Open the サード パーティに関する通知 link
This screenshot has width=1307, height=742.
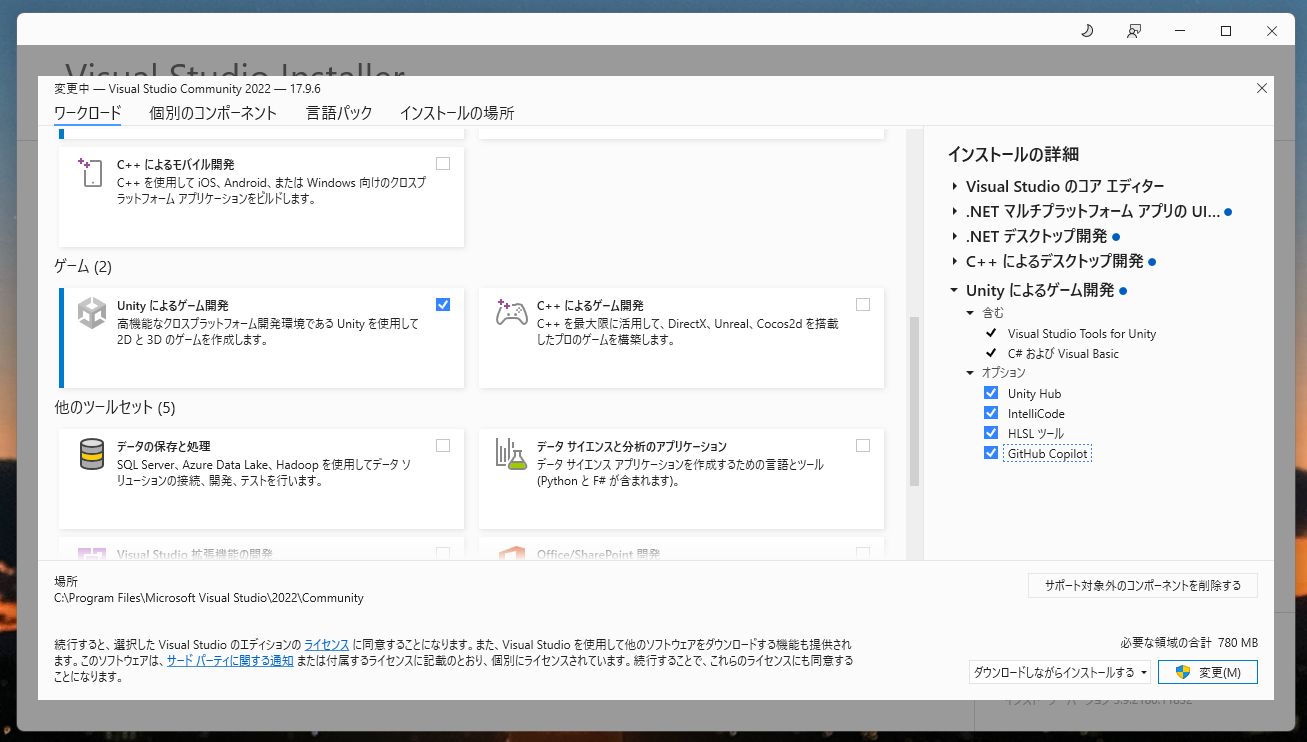point(230,660)
